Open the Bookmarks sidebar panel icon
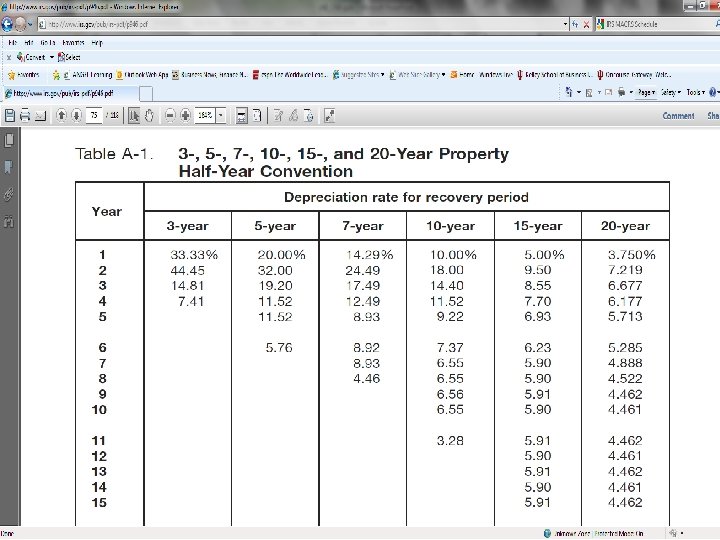The image size is (720, 540). (x=9, y=167)
